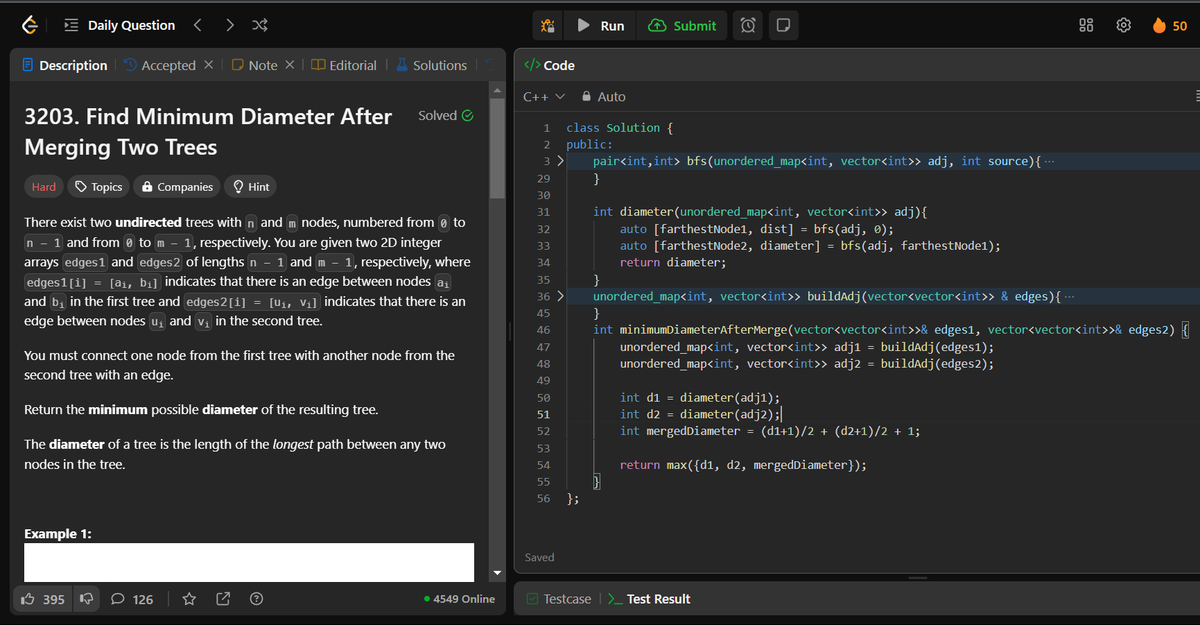Click the Example 1 image placeholder
This screenshot has width=1200, height=625.
click(x=249, y=562)
